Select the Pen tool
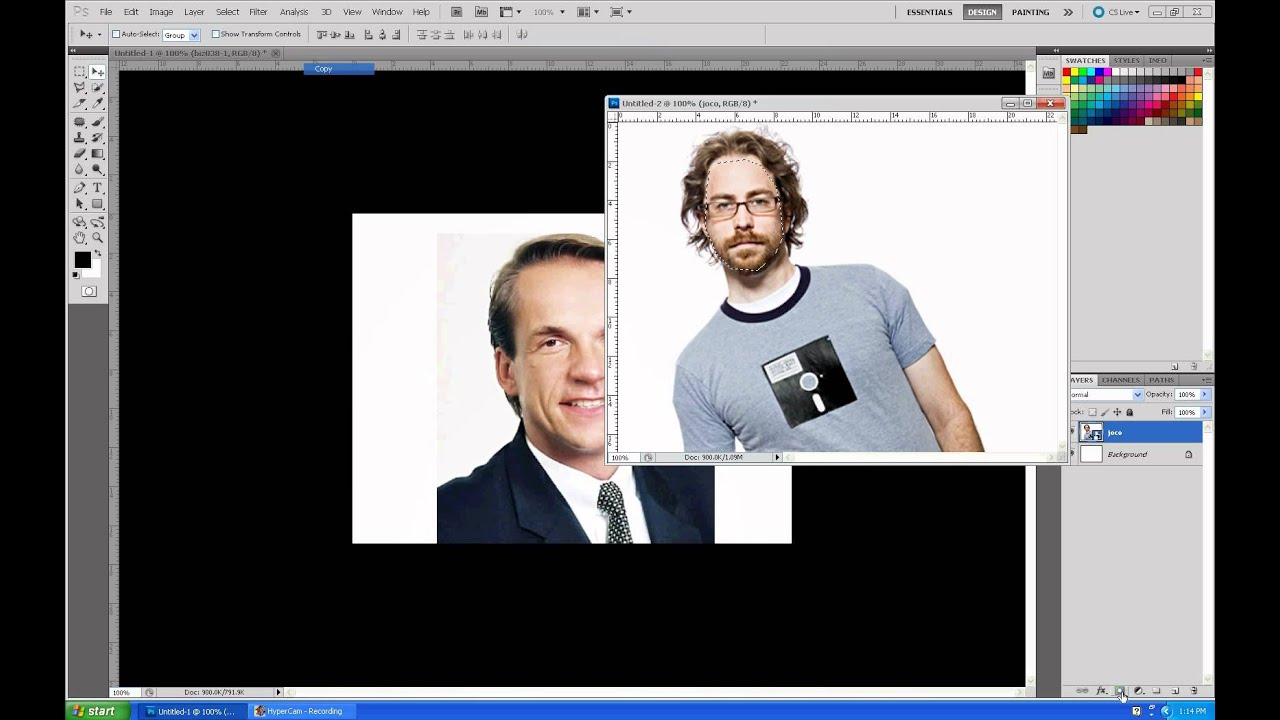The height and width of the screenshot is (720, 1280). [x=79, y=188]
